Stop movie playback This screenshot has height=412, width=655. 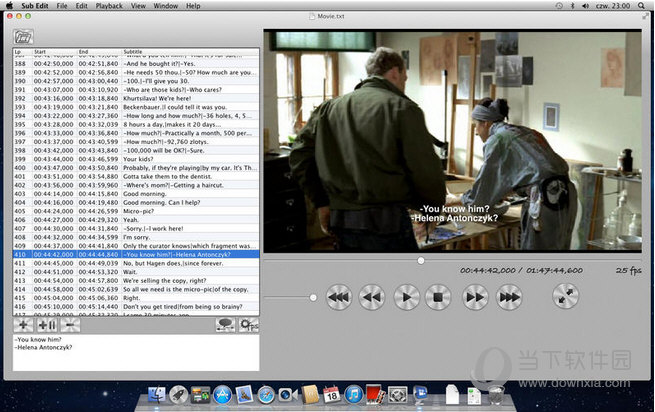pos(438,297)
